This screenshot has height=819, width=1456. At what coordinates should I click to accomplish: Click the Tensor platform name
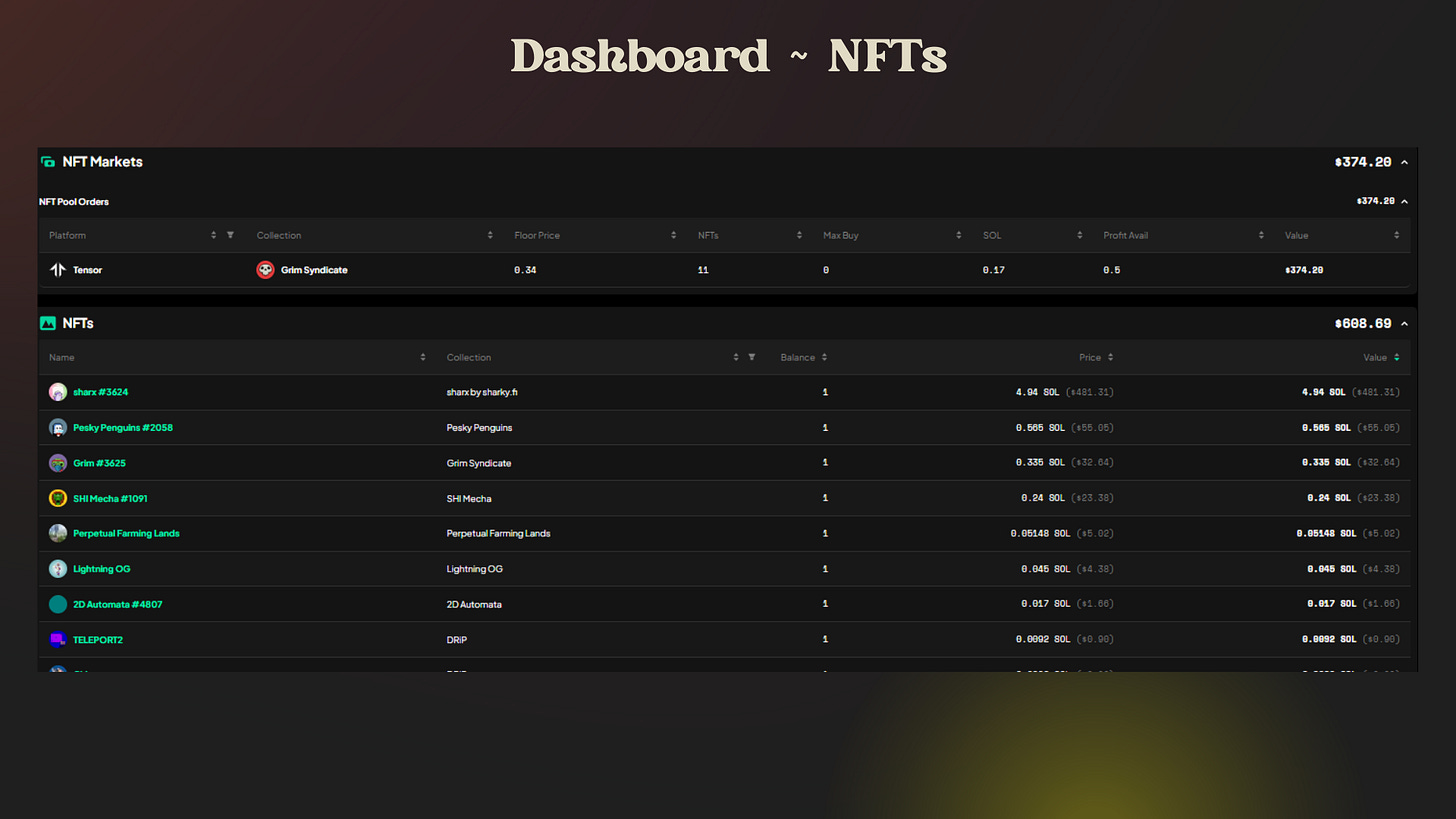tap(87, 270)
